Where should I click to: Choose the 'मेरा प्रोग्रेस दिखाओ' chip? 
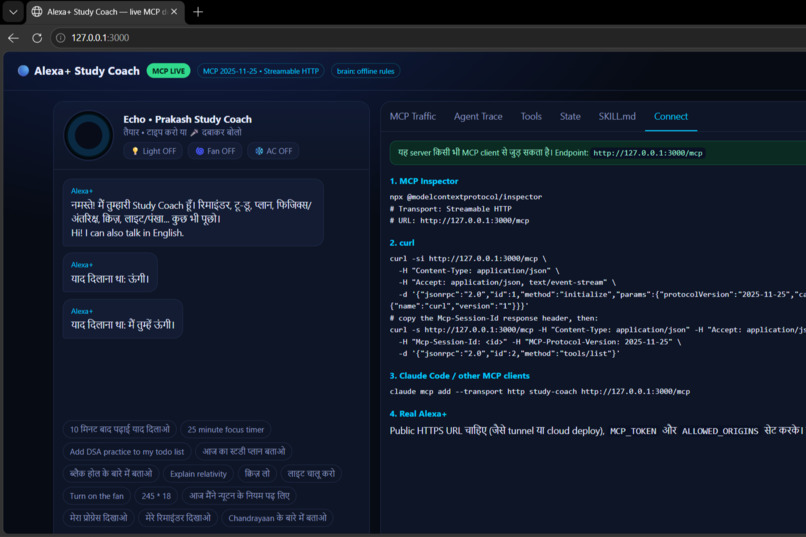point(99,518)
